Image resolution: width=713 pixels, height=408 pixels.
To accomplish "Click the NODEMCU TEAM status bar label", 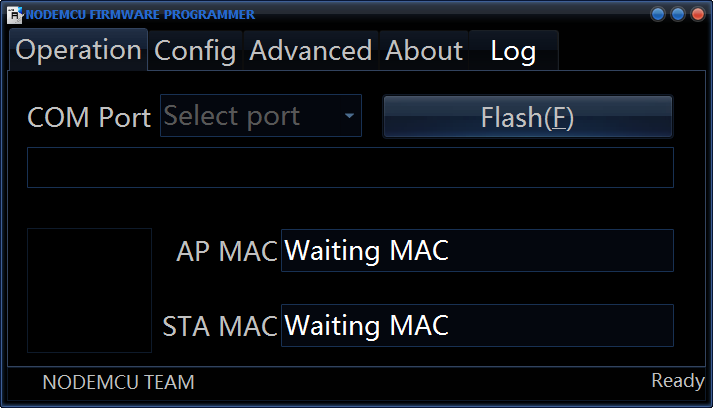I will tap(119, 382).
